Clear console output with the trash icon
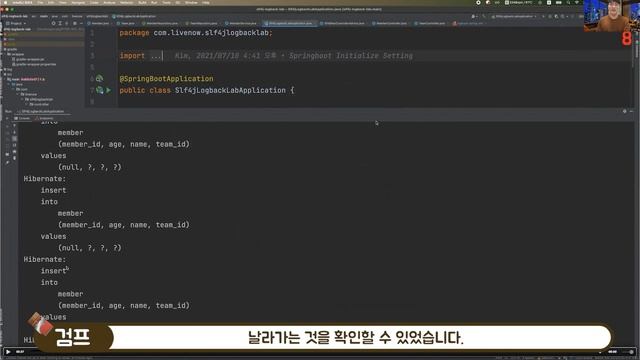 14,158
